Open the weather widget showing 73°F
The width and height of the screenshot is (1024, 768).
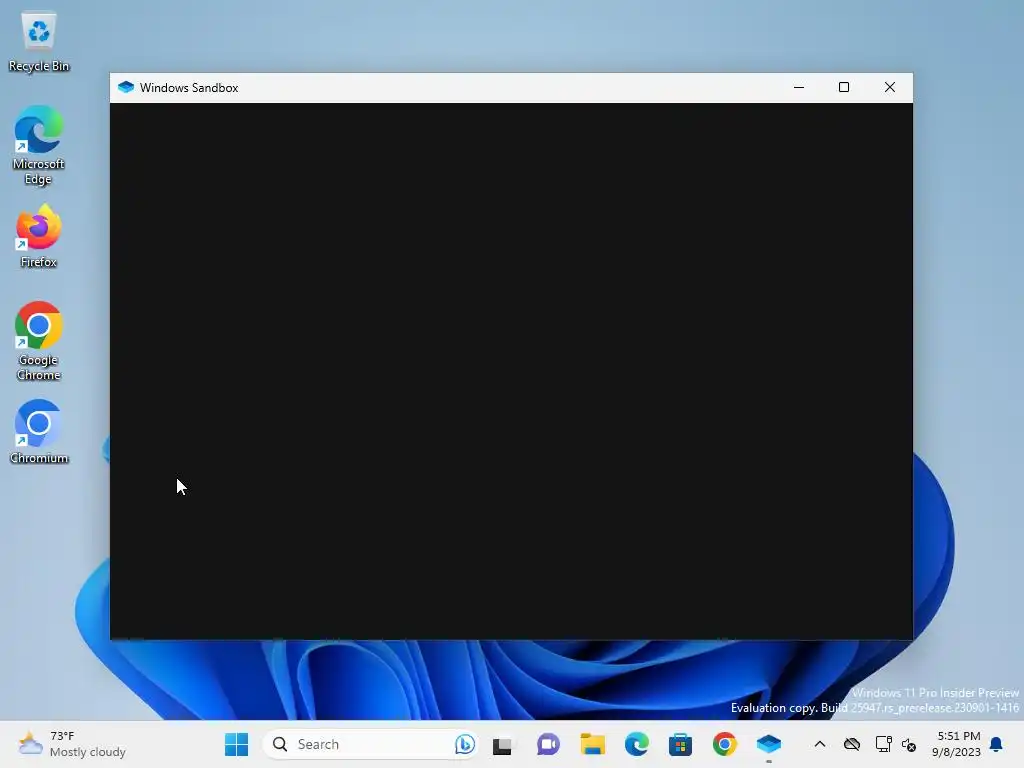(x=72, y=744)
